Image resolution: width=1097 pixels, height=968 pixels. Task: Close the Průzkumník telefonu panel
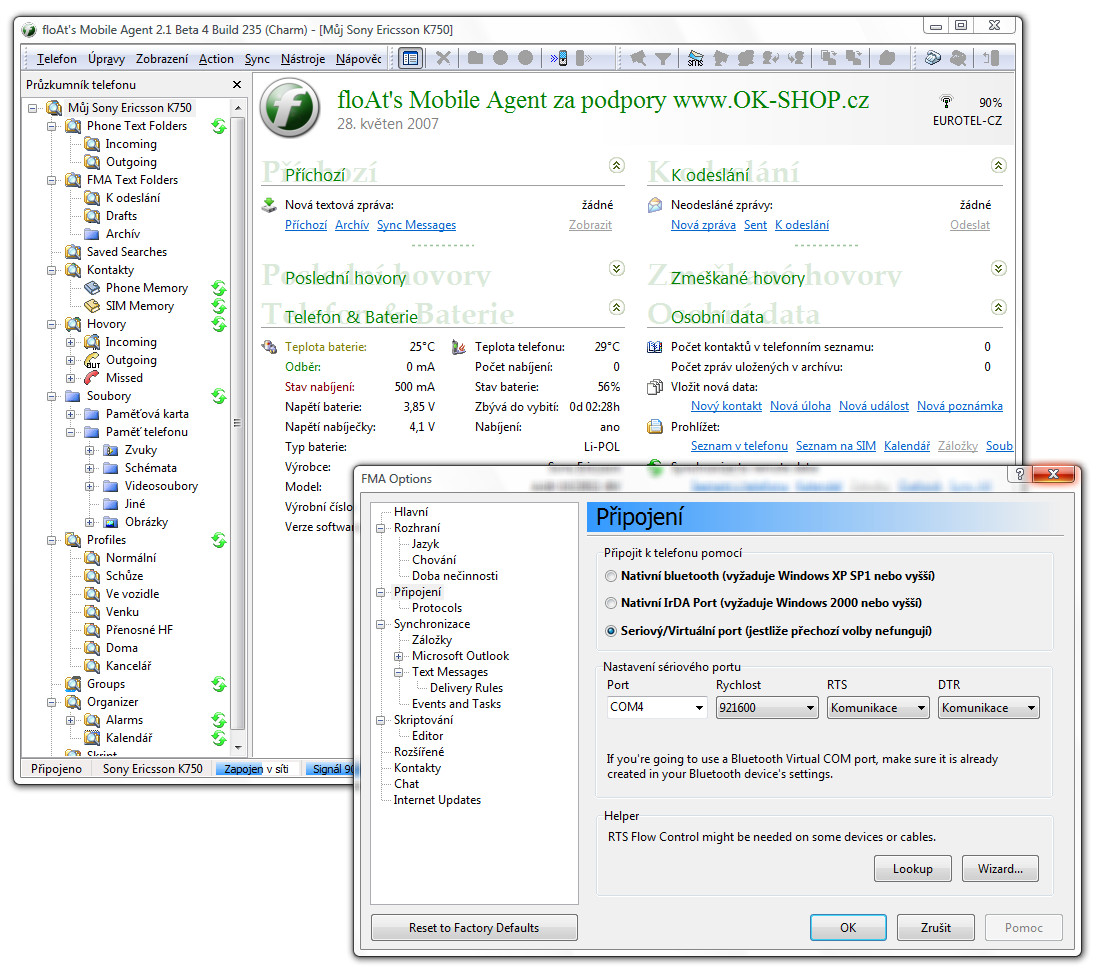(x=237, y=85)
